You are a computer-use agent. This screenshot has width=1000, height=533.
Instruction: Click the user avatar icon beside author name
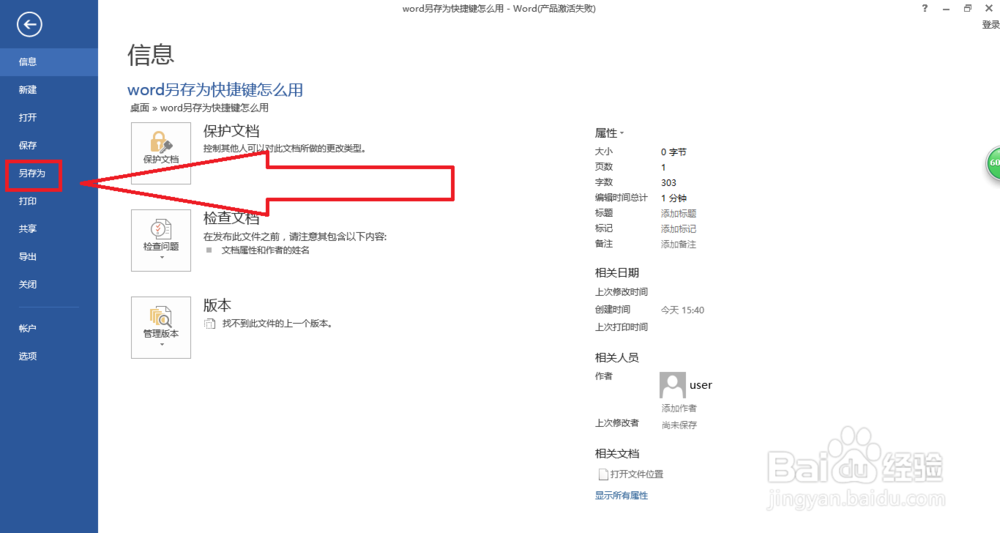[x=672, y=385]
